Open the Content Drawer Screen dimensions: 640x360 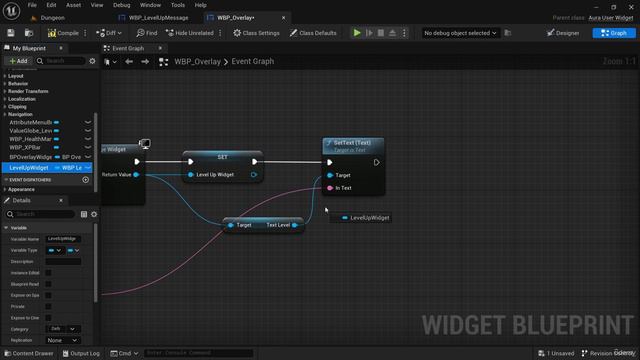pos(29,353)
